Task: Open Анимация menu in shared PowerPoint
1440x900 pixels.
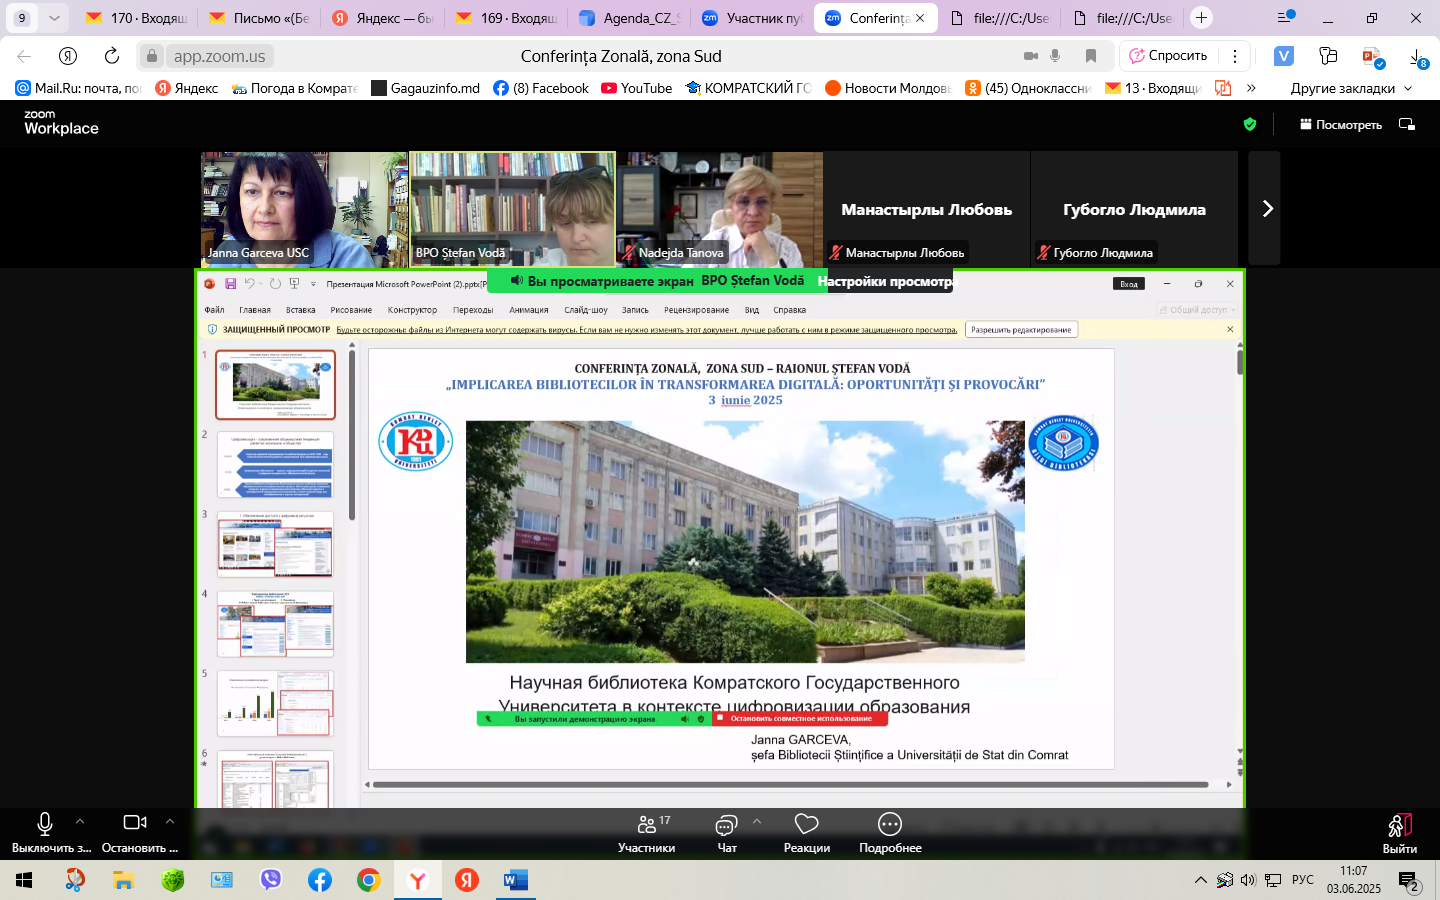Action: click(528, 310)
